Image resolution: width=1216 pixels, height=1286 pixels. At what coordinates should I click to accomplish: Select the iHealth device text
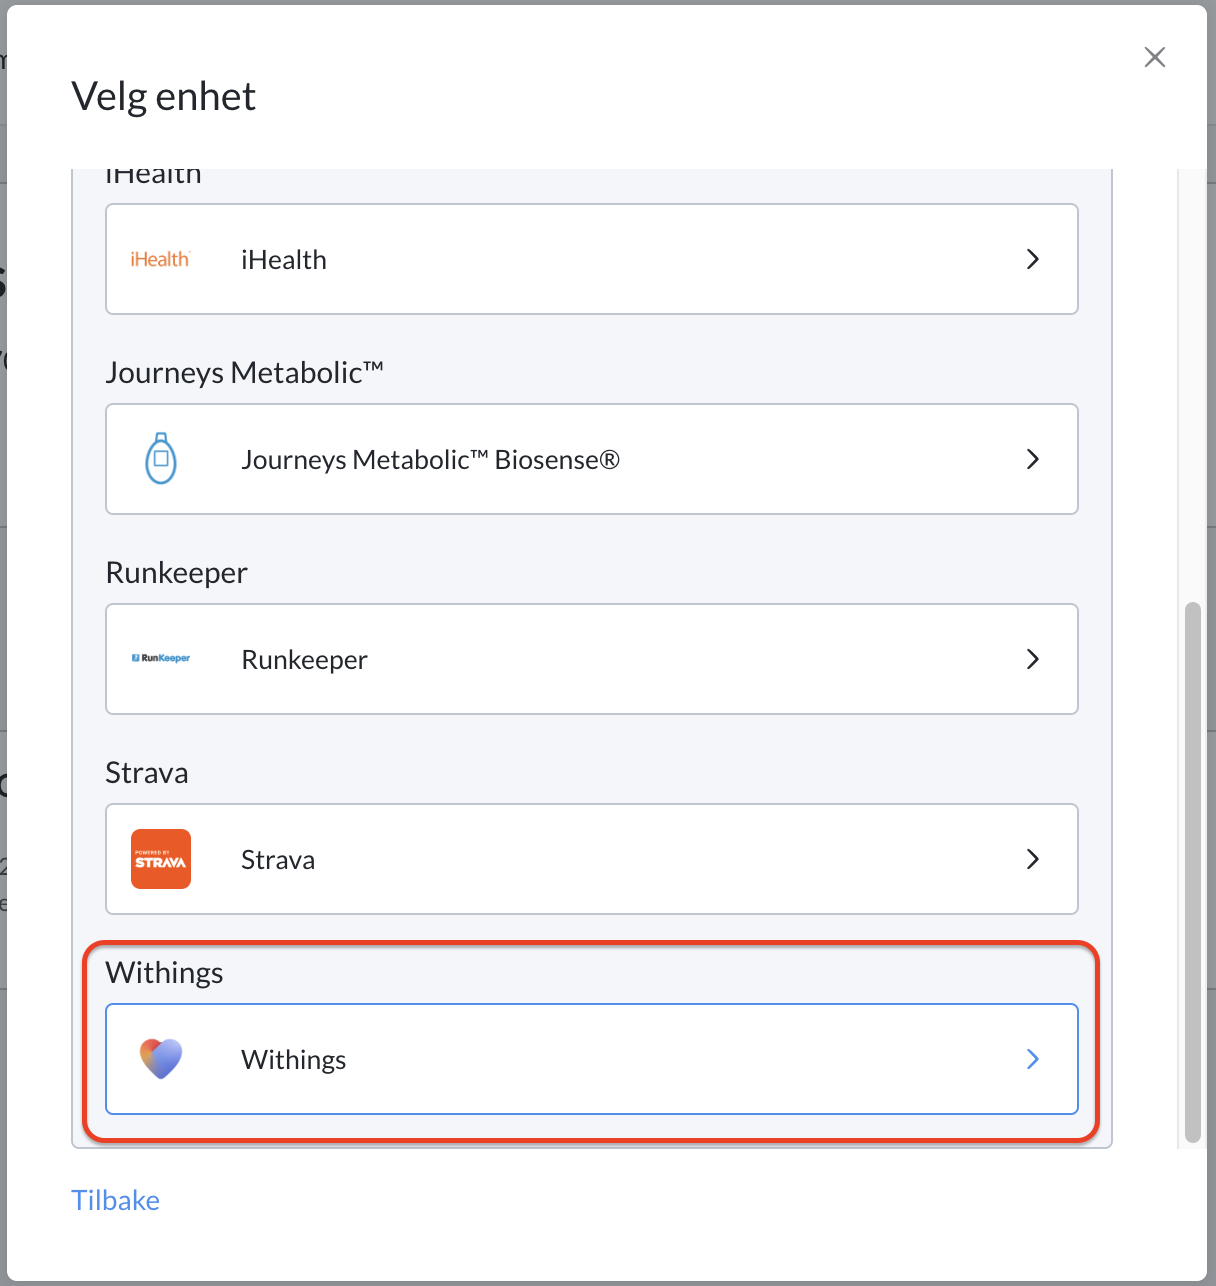pos(284,260)
